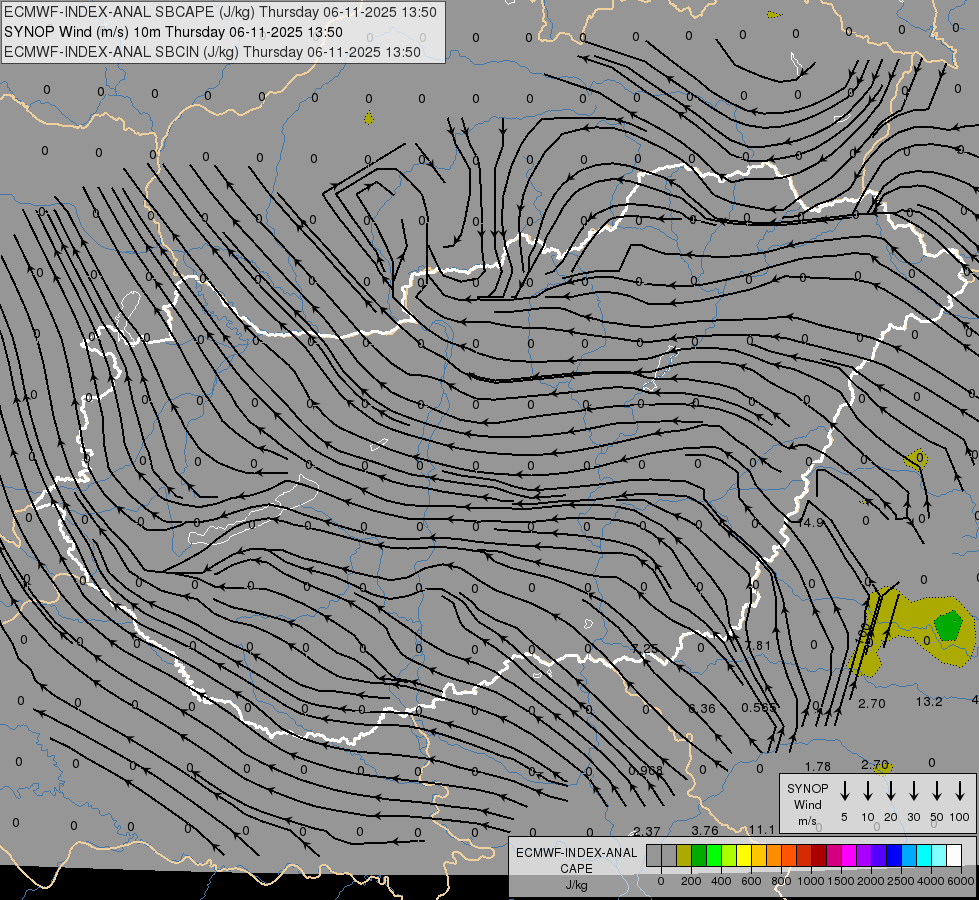Click the 2.37 value on the map
Image resolution: width=979 pixels, height=900 pixels.
tap(646, 831)
